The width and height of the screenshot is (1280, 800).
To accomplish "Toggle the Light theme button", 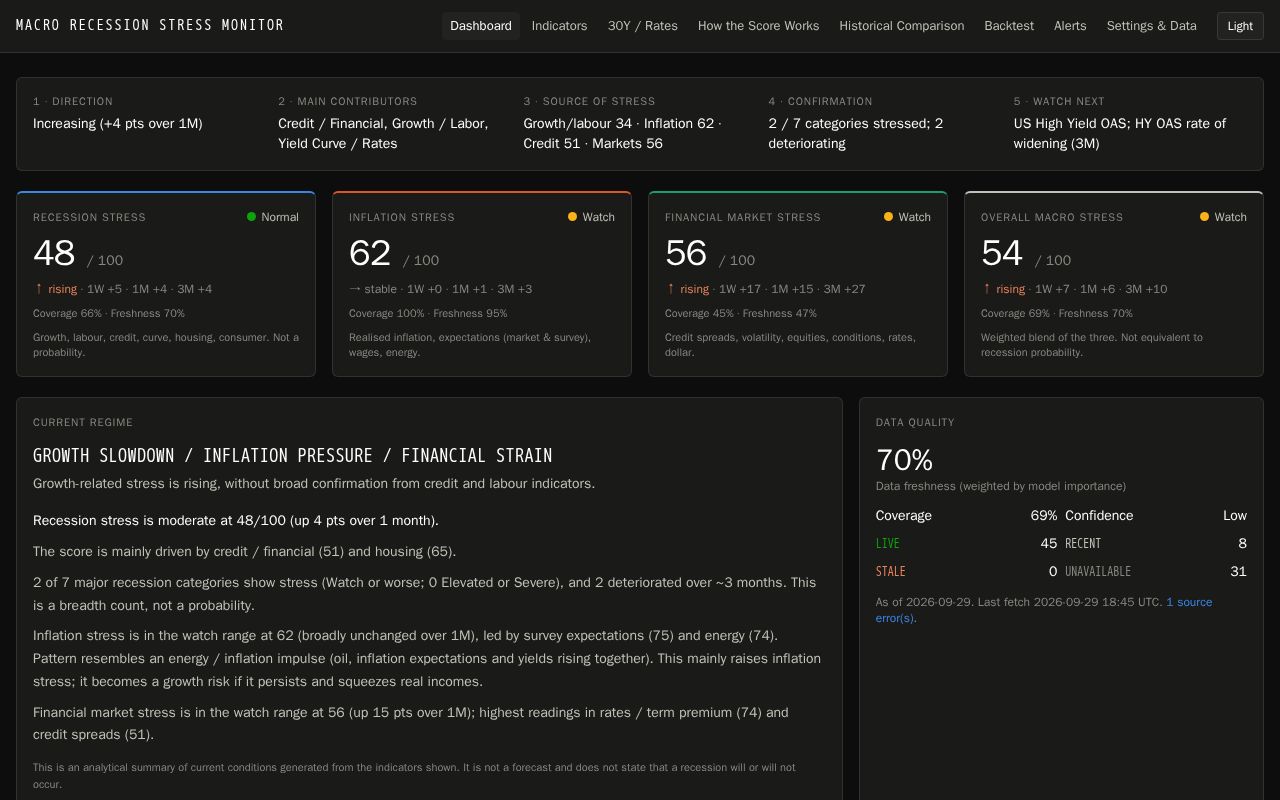I will coord(1240,26).
